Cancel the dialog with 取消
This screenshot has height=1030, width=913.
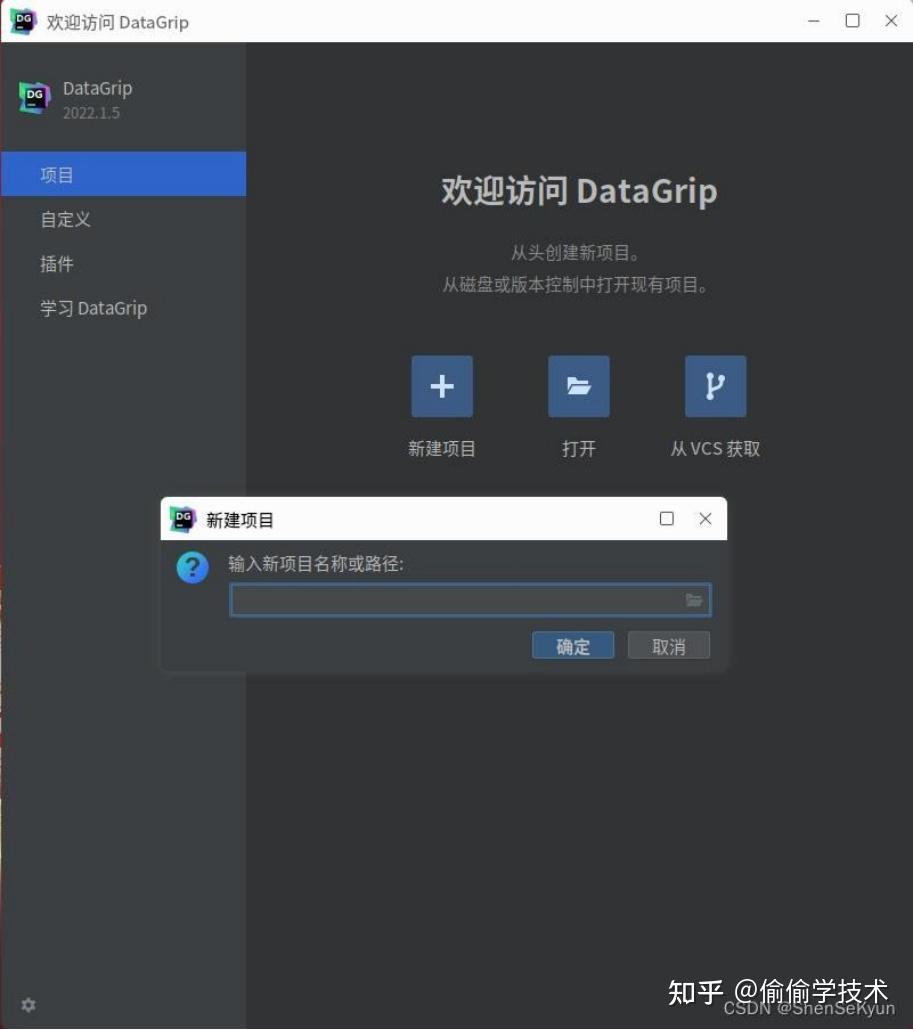pos(667,645)
